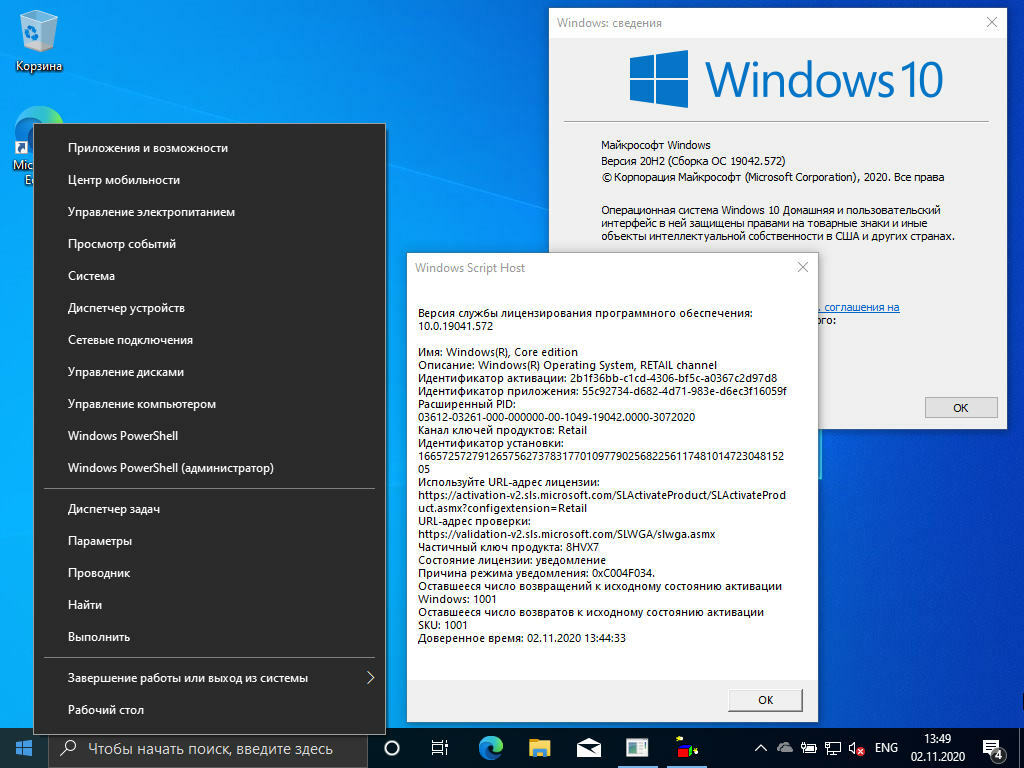
Task: Open the notification center icon
Action: coord(992,749)
